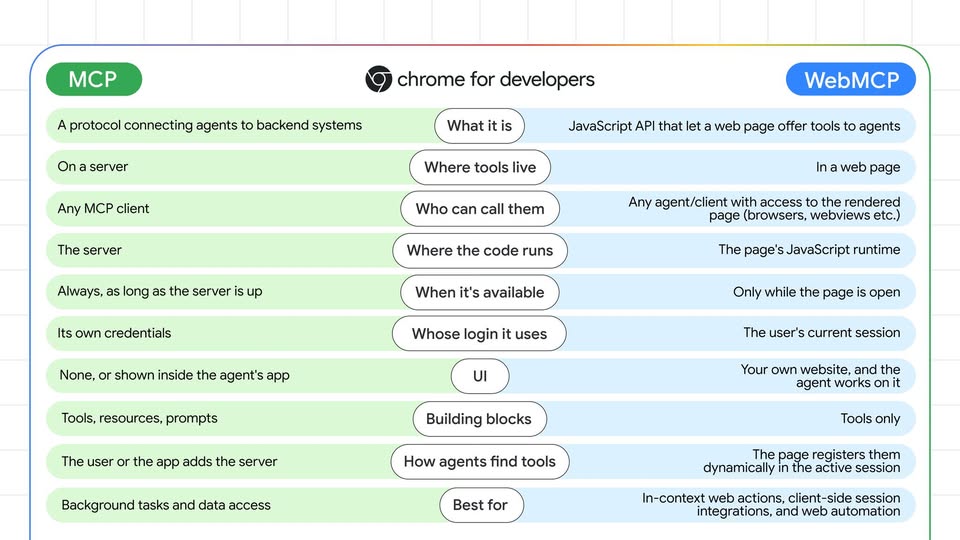Click 'A protocol connecting agents to backend systems'
Screen dimensions: 960x540
(210, 126)
